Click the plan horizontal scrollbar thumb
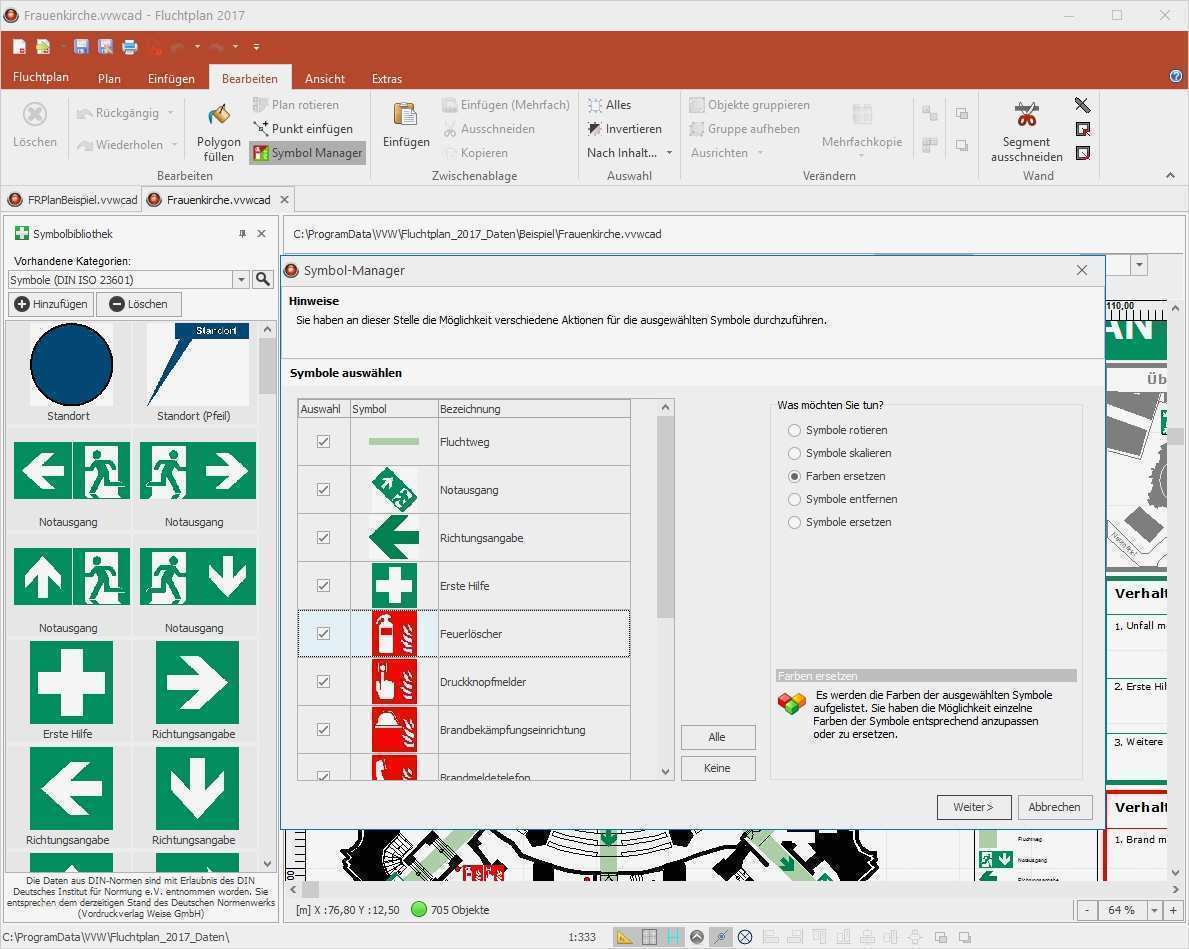The height and width of the screenshot is (949, 1189). 311,889
